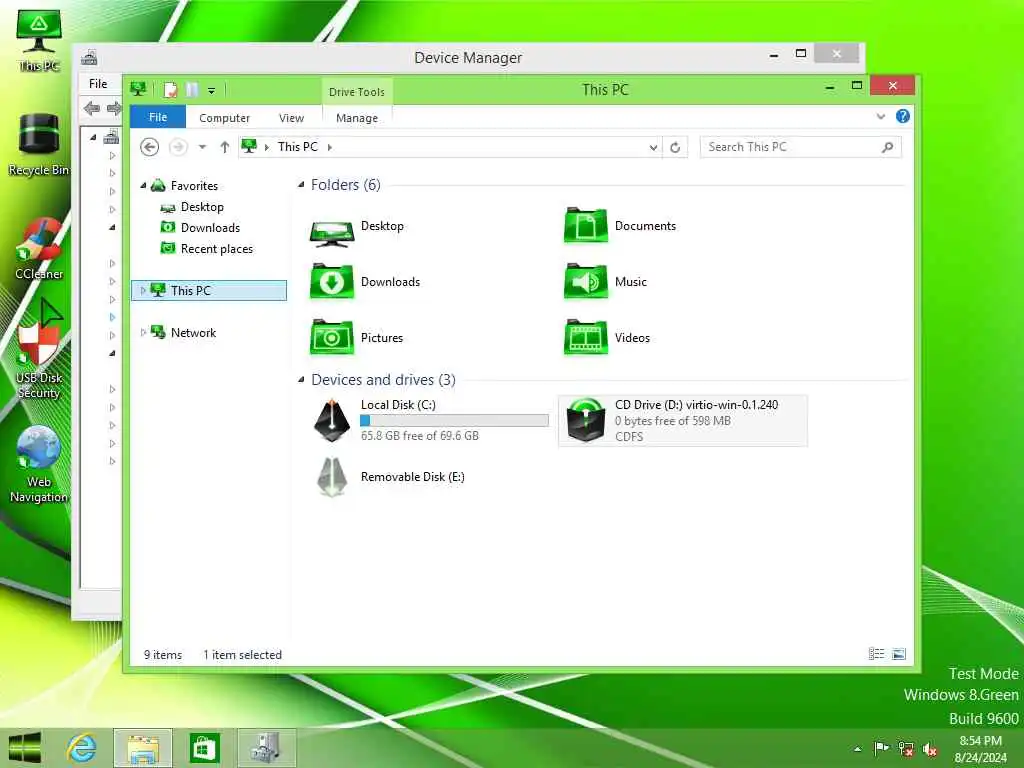The image size is (1024, 768).
Task: Click the clock showing 8:54 PM
Action: pyautogui.click(x=980, y=741)
